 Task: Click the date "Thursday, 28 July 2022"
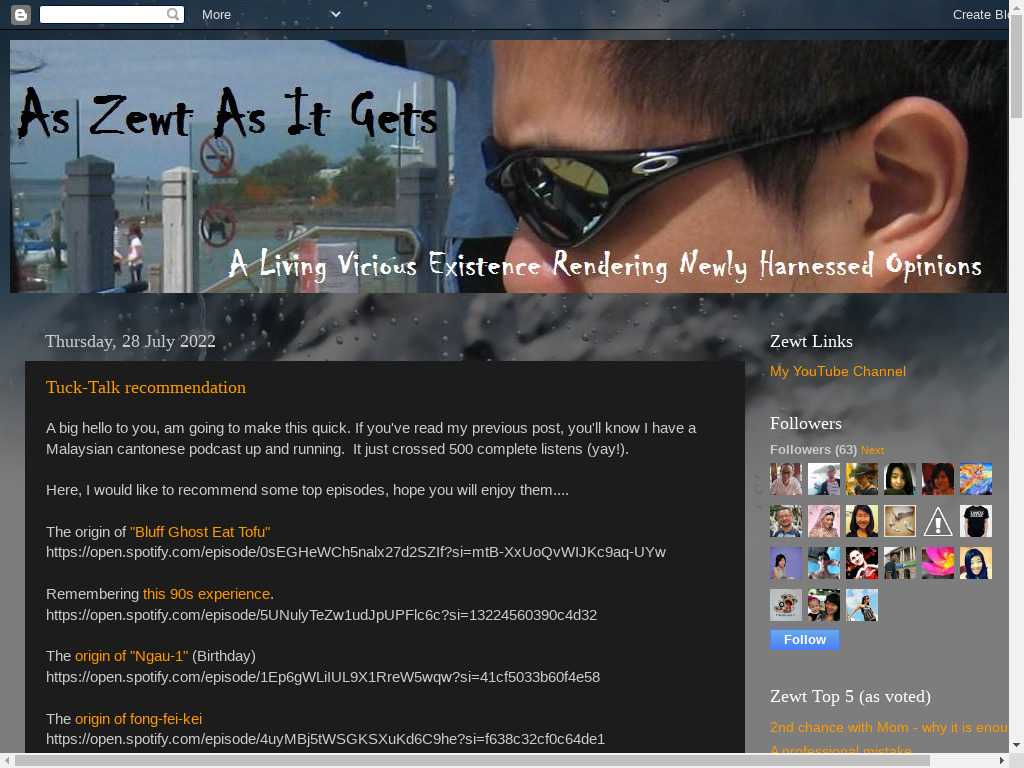[130, 341]
